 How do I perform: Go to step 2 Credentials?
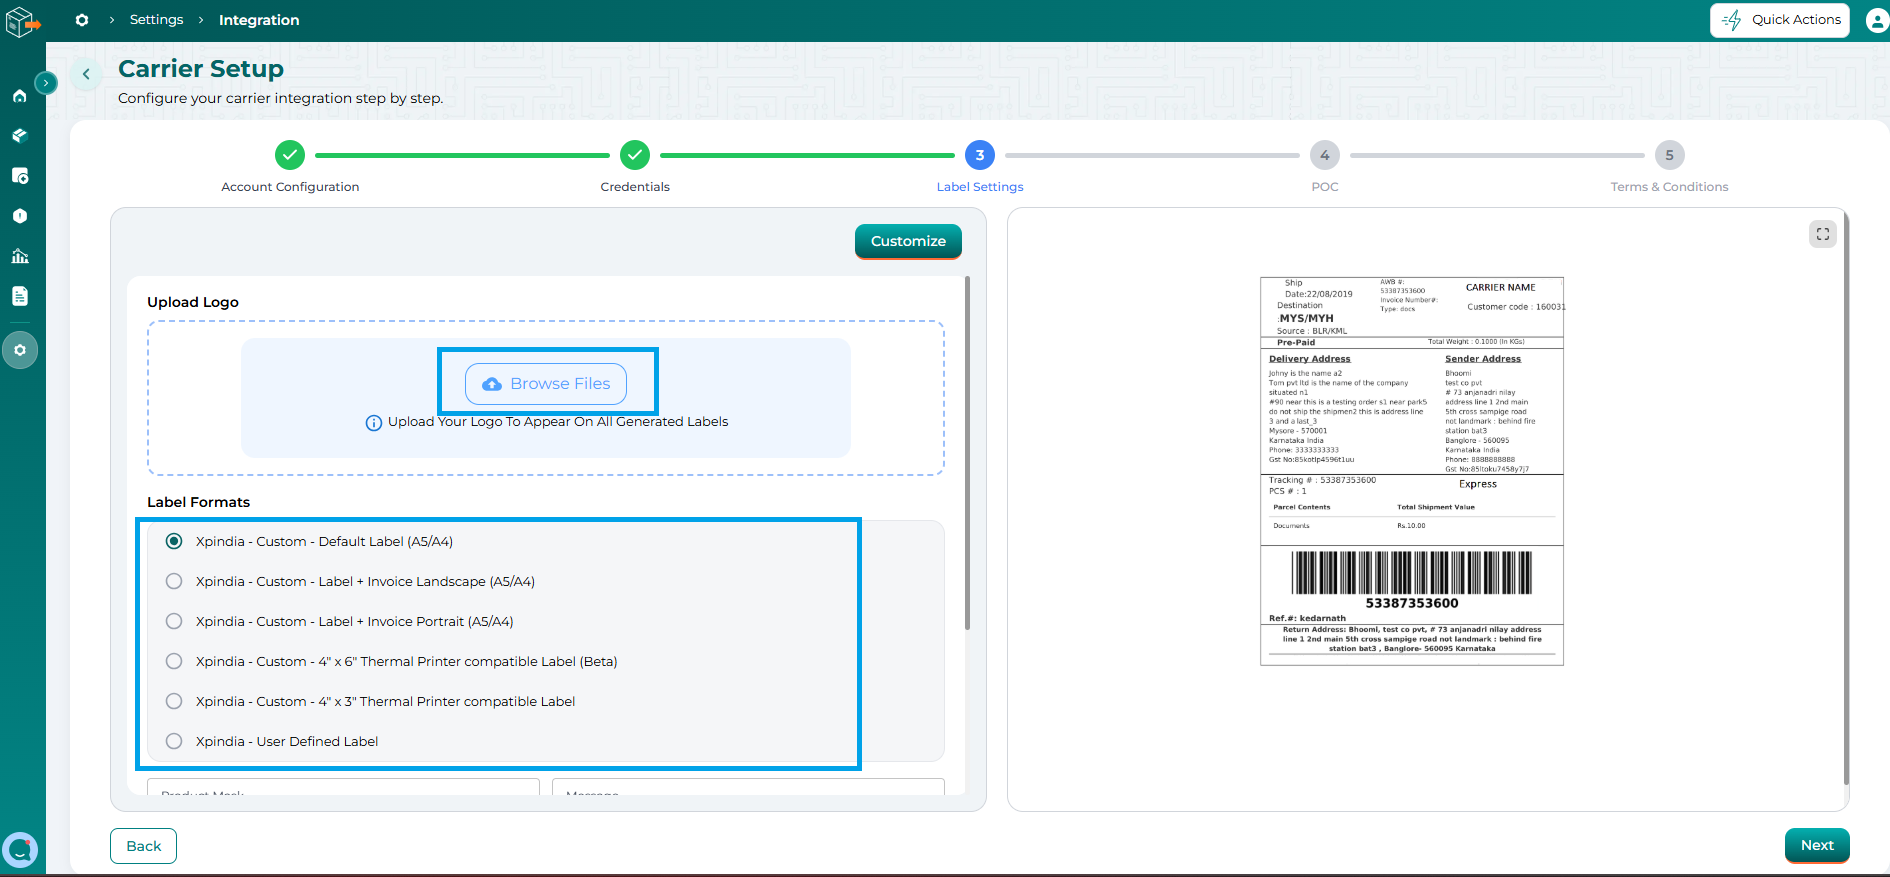pyautogui.click(x=635, y=155)
